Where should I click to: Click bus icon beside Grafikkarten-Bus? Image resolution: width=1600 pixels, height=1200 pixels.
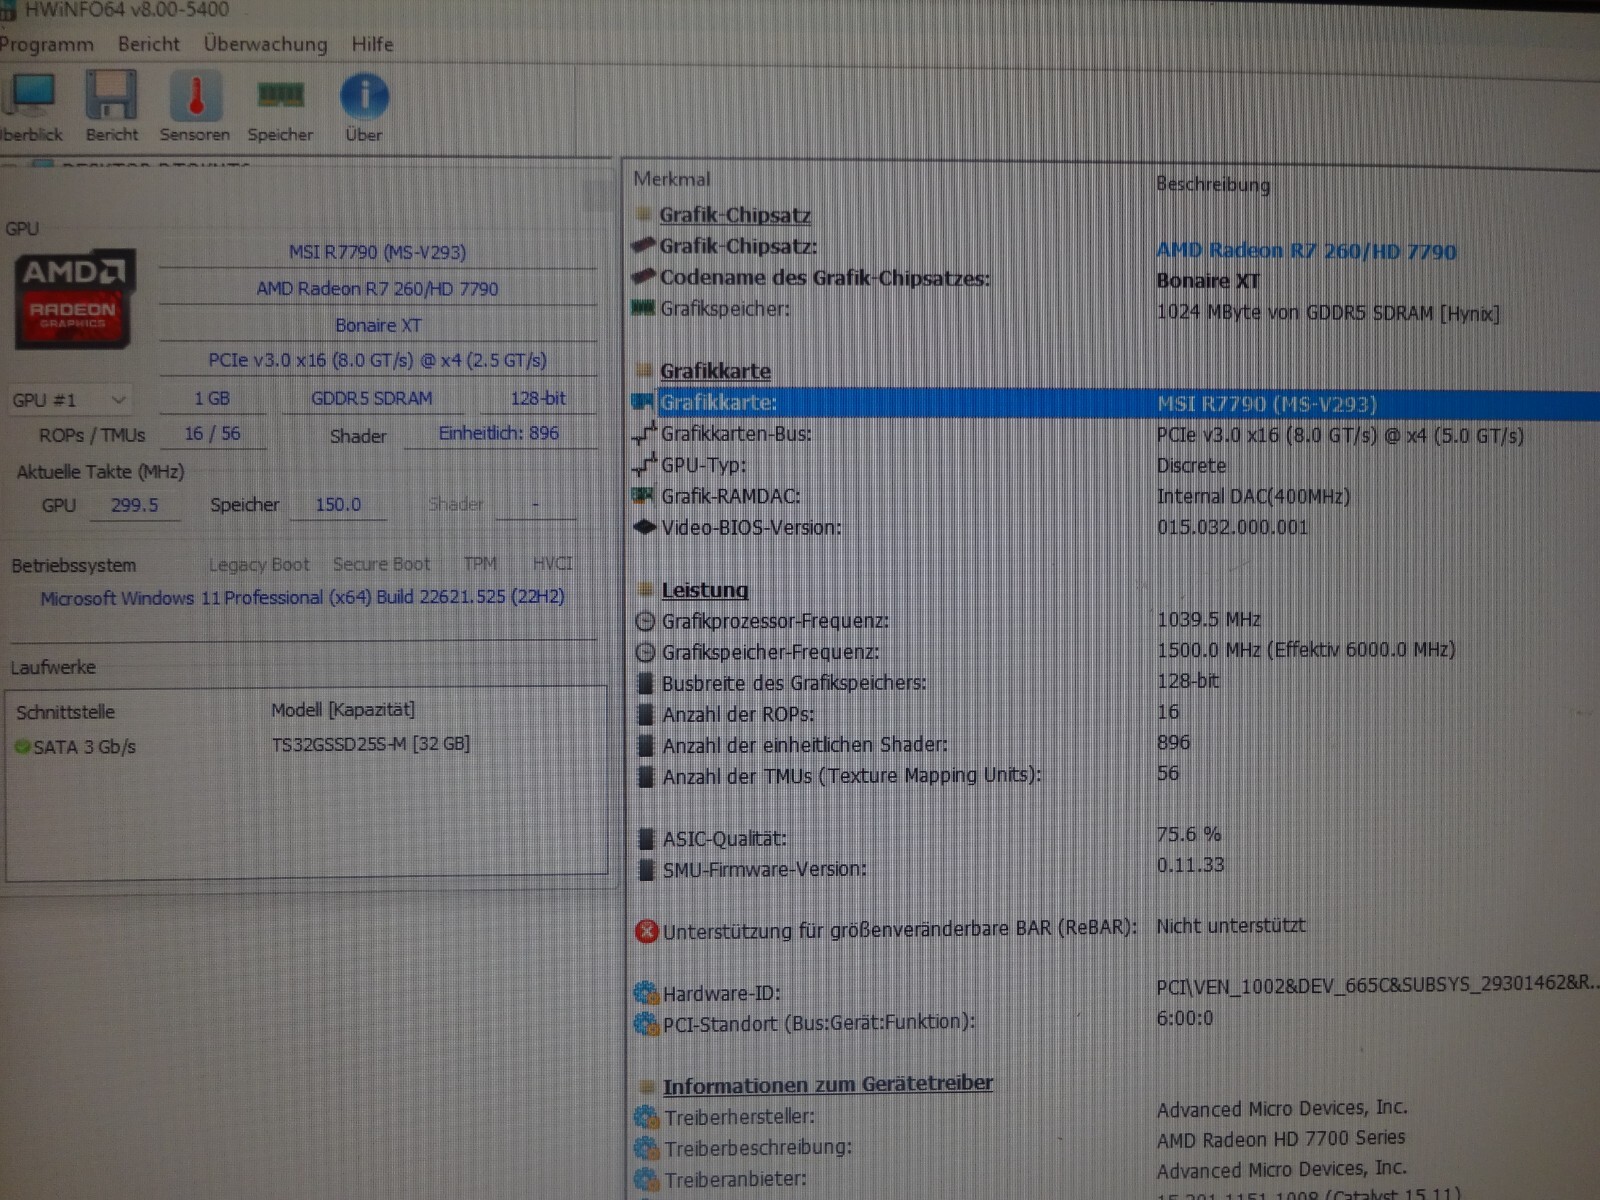point(645,433)
